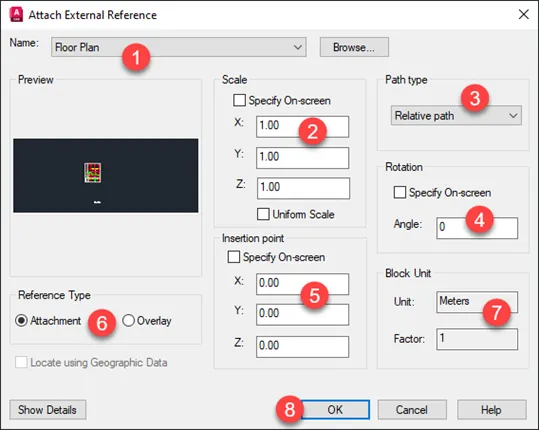Click the Cancel button
Screen dimensions: 539x430
[x=412, y=409]
